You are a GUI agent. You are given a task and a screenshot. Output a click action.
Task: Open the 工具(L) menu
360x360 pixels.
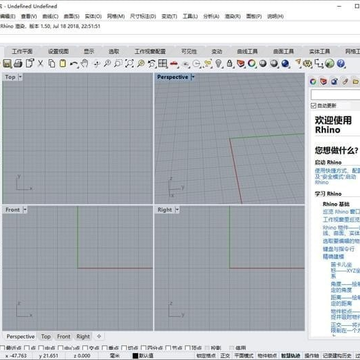point(190,16)
